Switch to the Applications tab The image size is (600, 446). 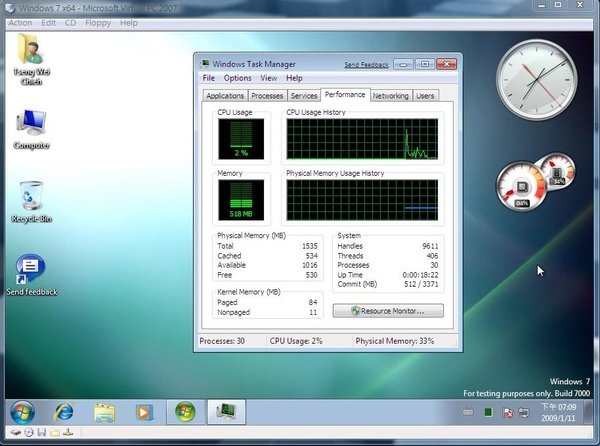click(225, 96)
